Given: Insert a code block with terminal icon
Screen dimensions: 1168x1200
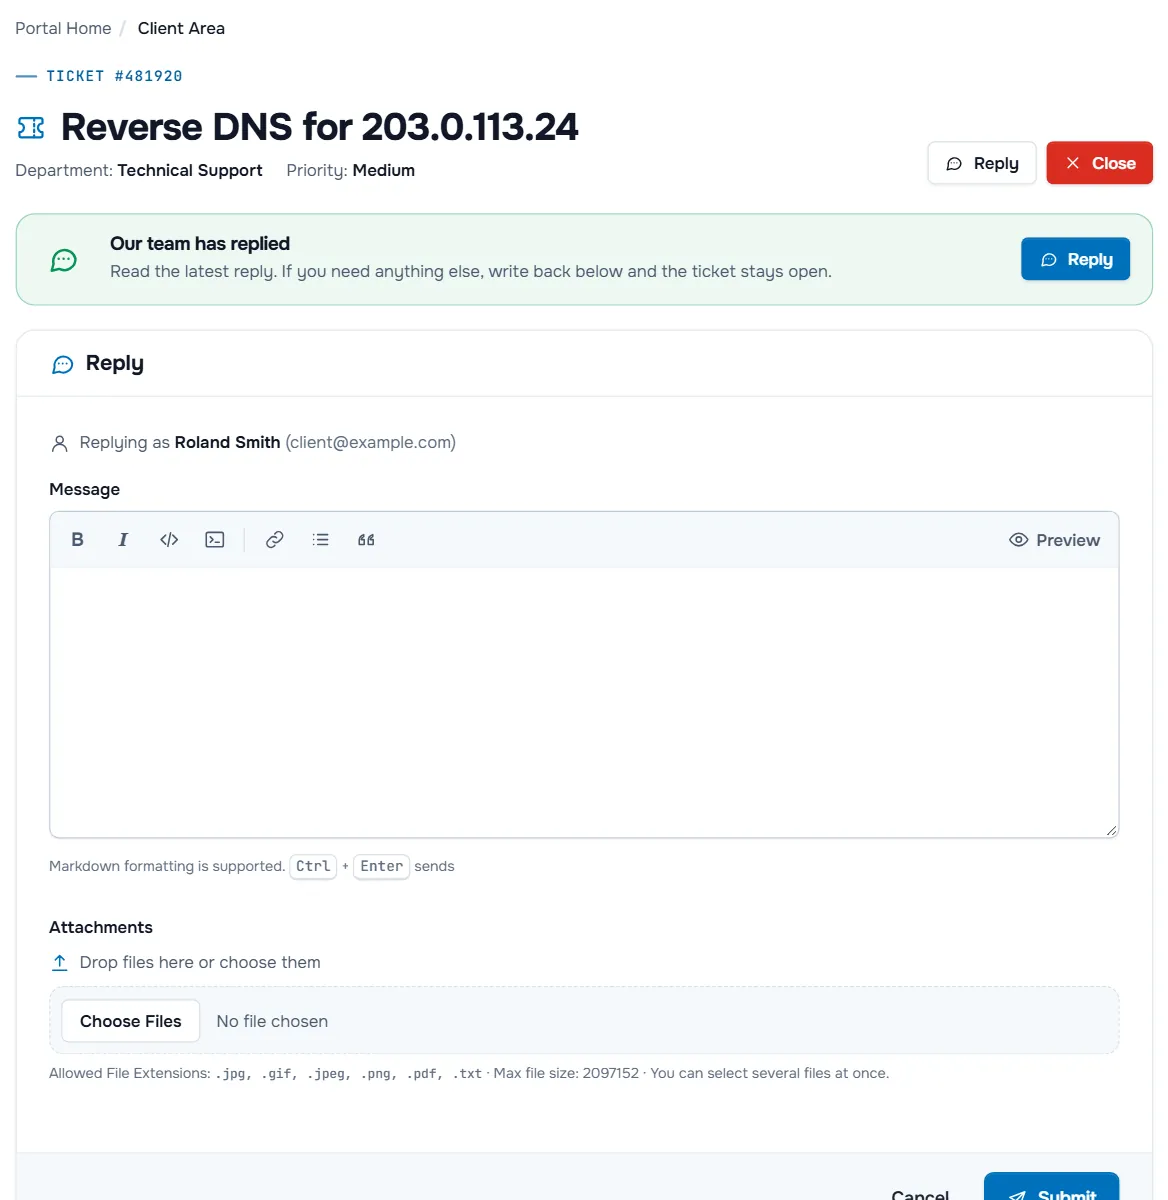Looking at the screenshot, I should click(x=215, y=540).
